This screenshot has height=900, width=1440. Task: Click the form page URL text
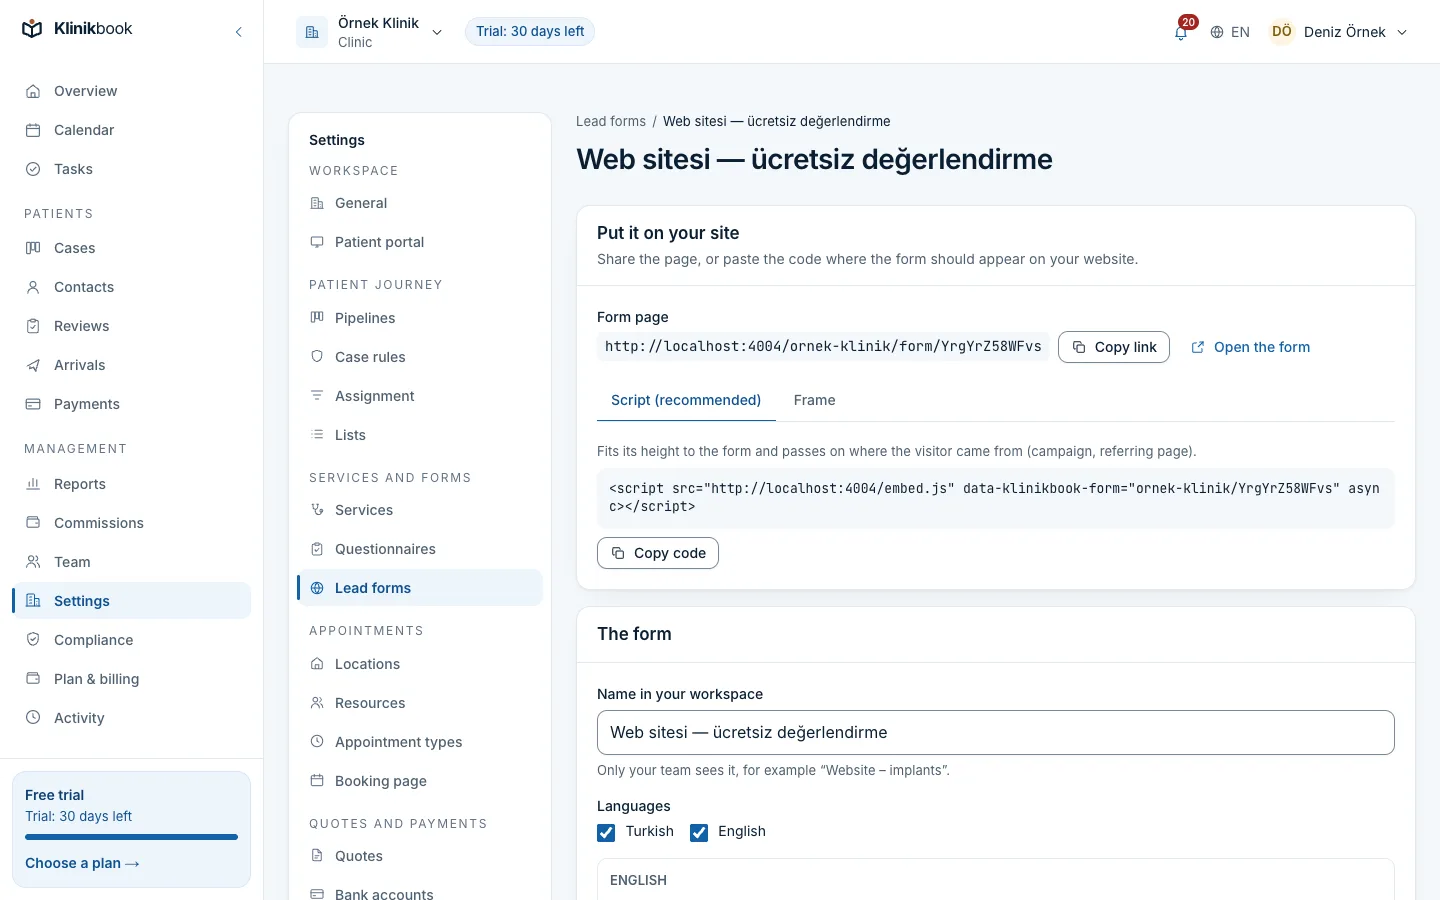pos(823,347)
